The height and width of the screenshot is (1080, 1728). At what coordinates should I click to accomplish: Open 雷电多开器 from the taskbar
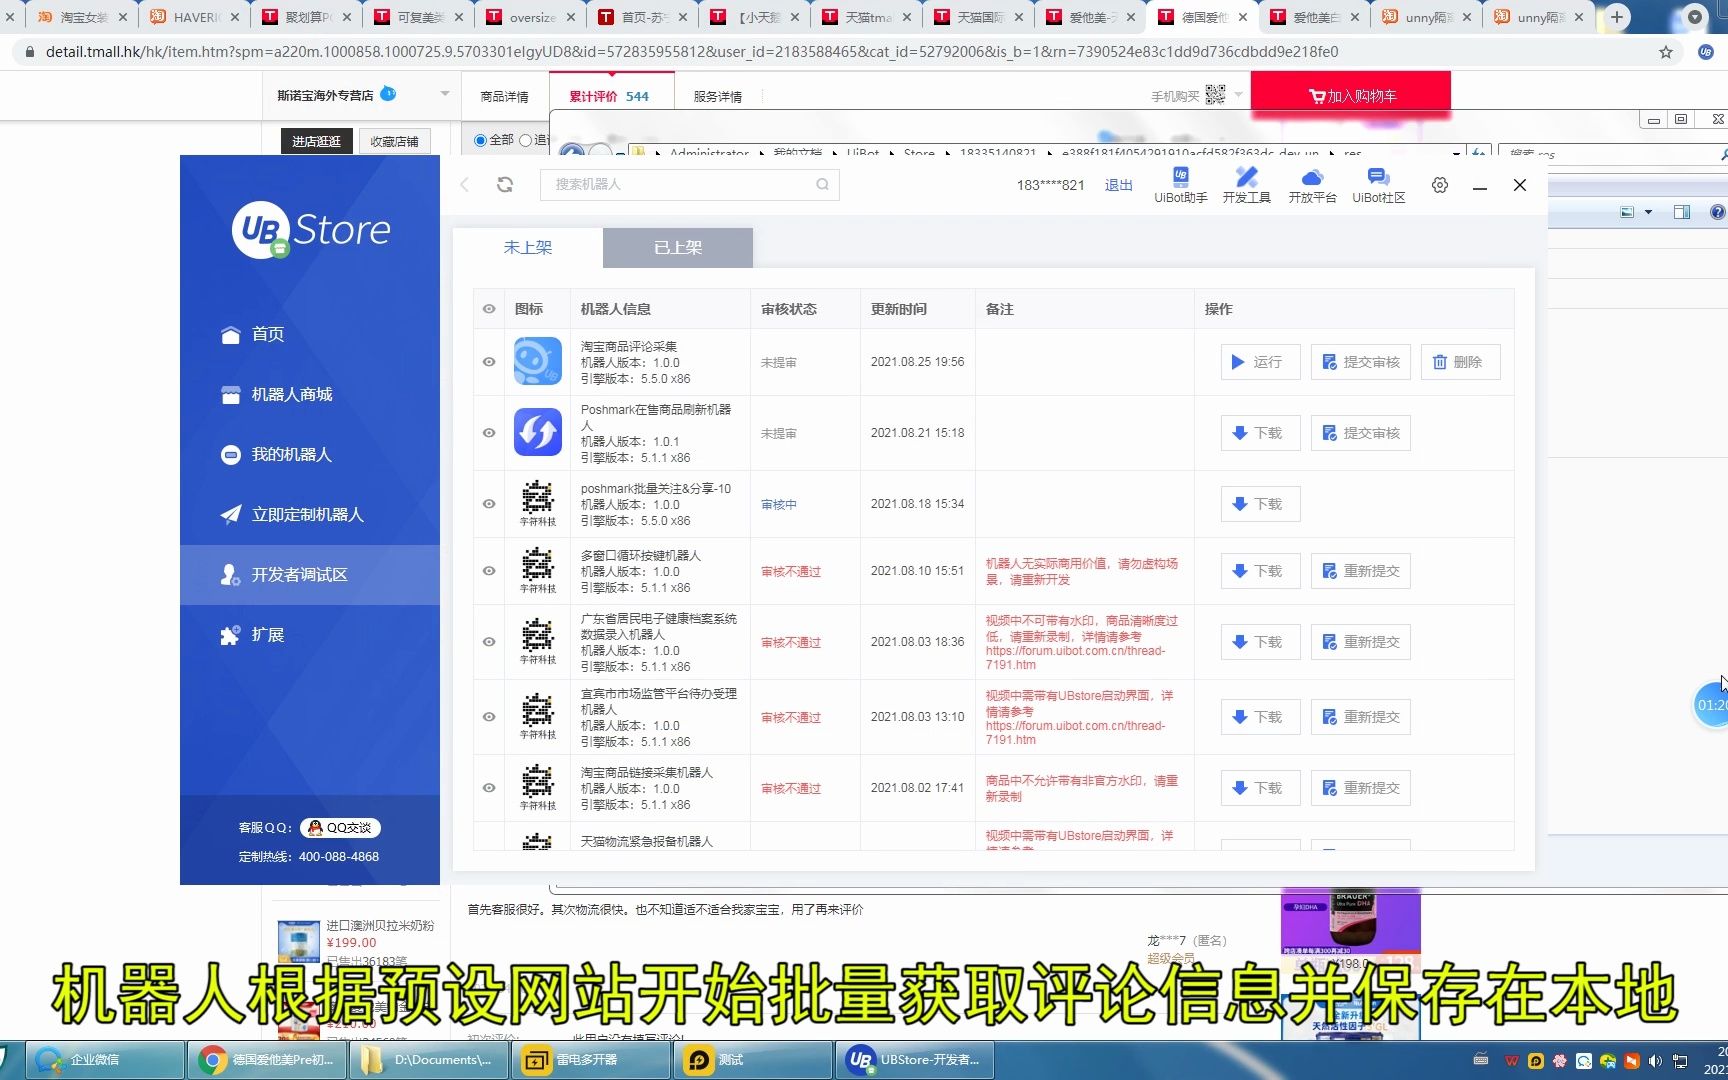(x=591, y=1060)
